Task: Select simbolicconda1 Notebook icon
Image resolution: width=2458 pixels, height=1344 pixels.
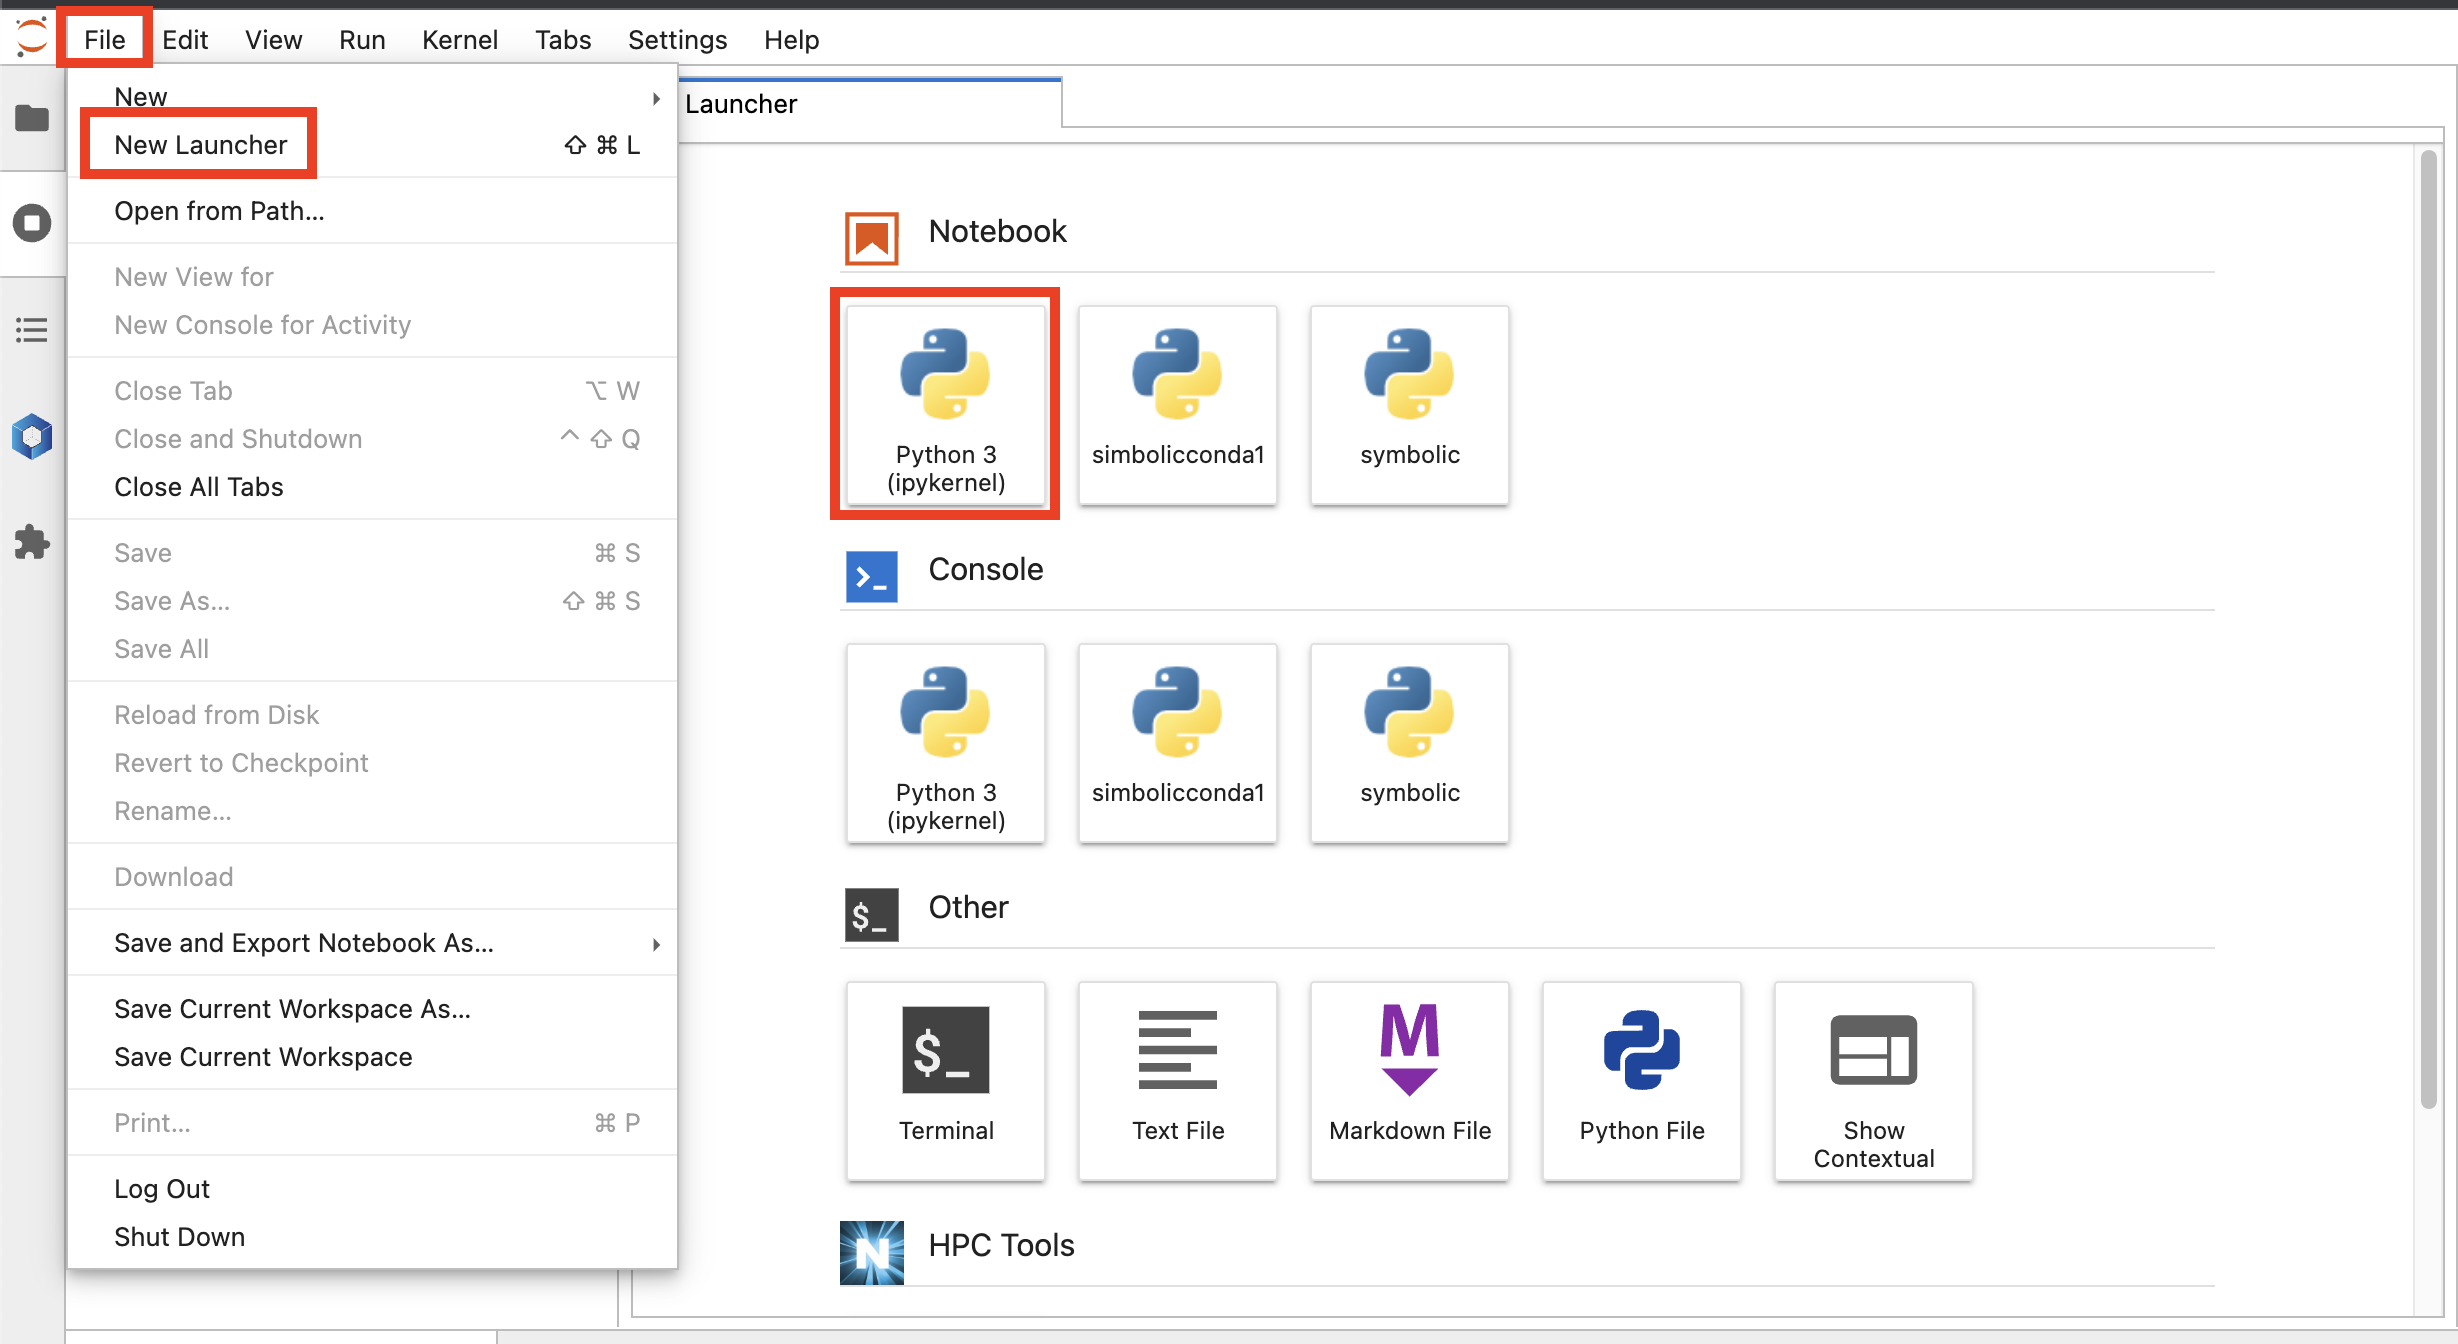Action: pos(1177,404)
